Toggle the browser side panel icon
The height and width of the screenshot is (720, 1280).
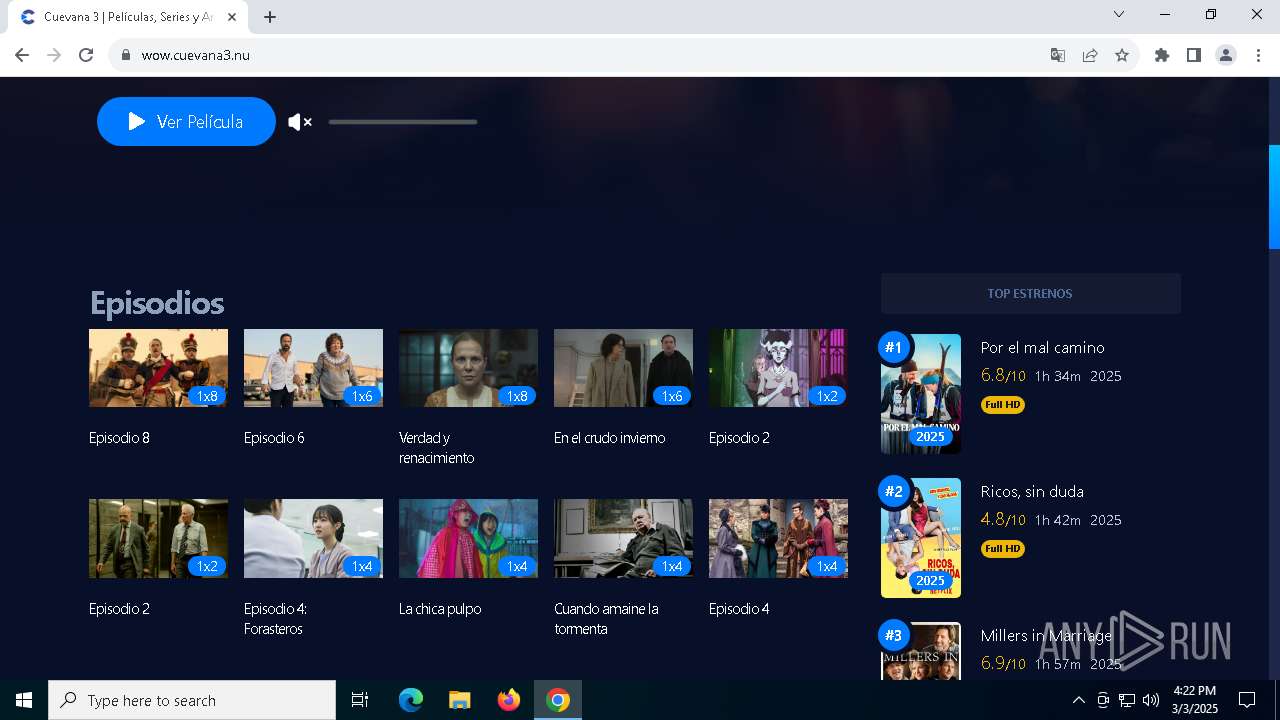[1194, 55]
